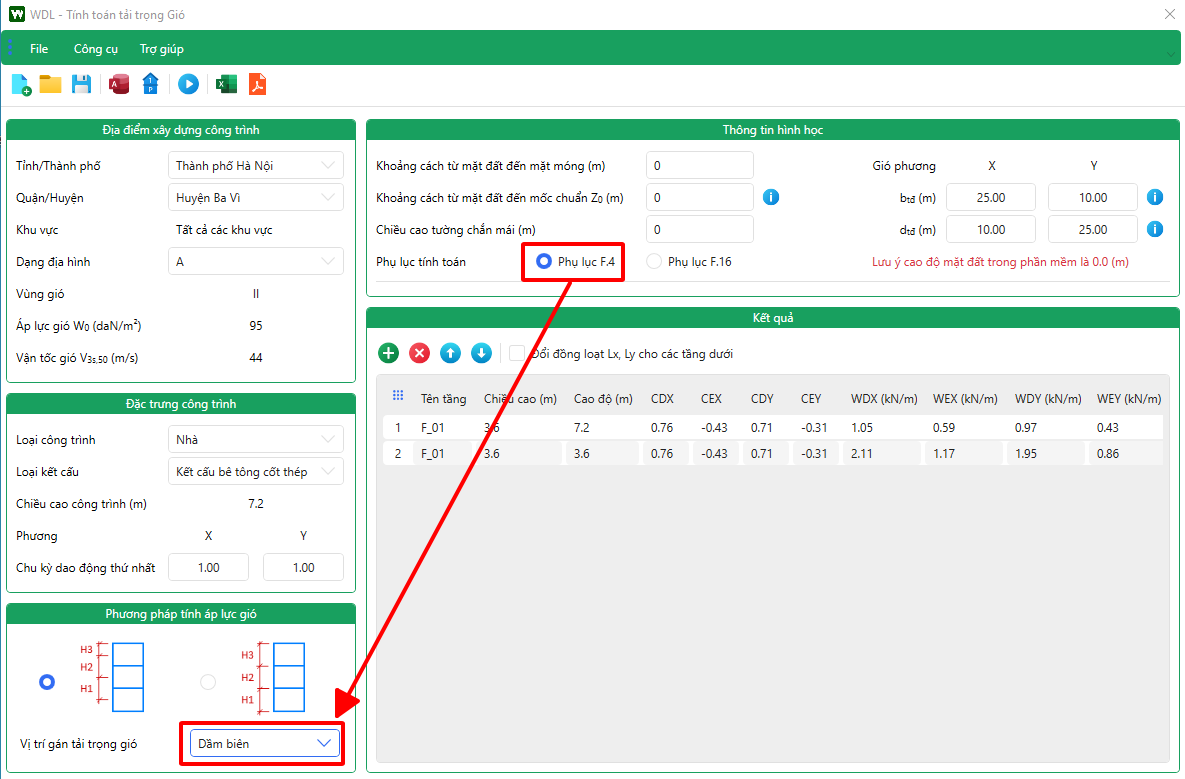Image resolution: width=1185 pixels, height=779 pixels.
Task: Click the Tên tầng column header
Action: point(444,398)
